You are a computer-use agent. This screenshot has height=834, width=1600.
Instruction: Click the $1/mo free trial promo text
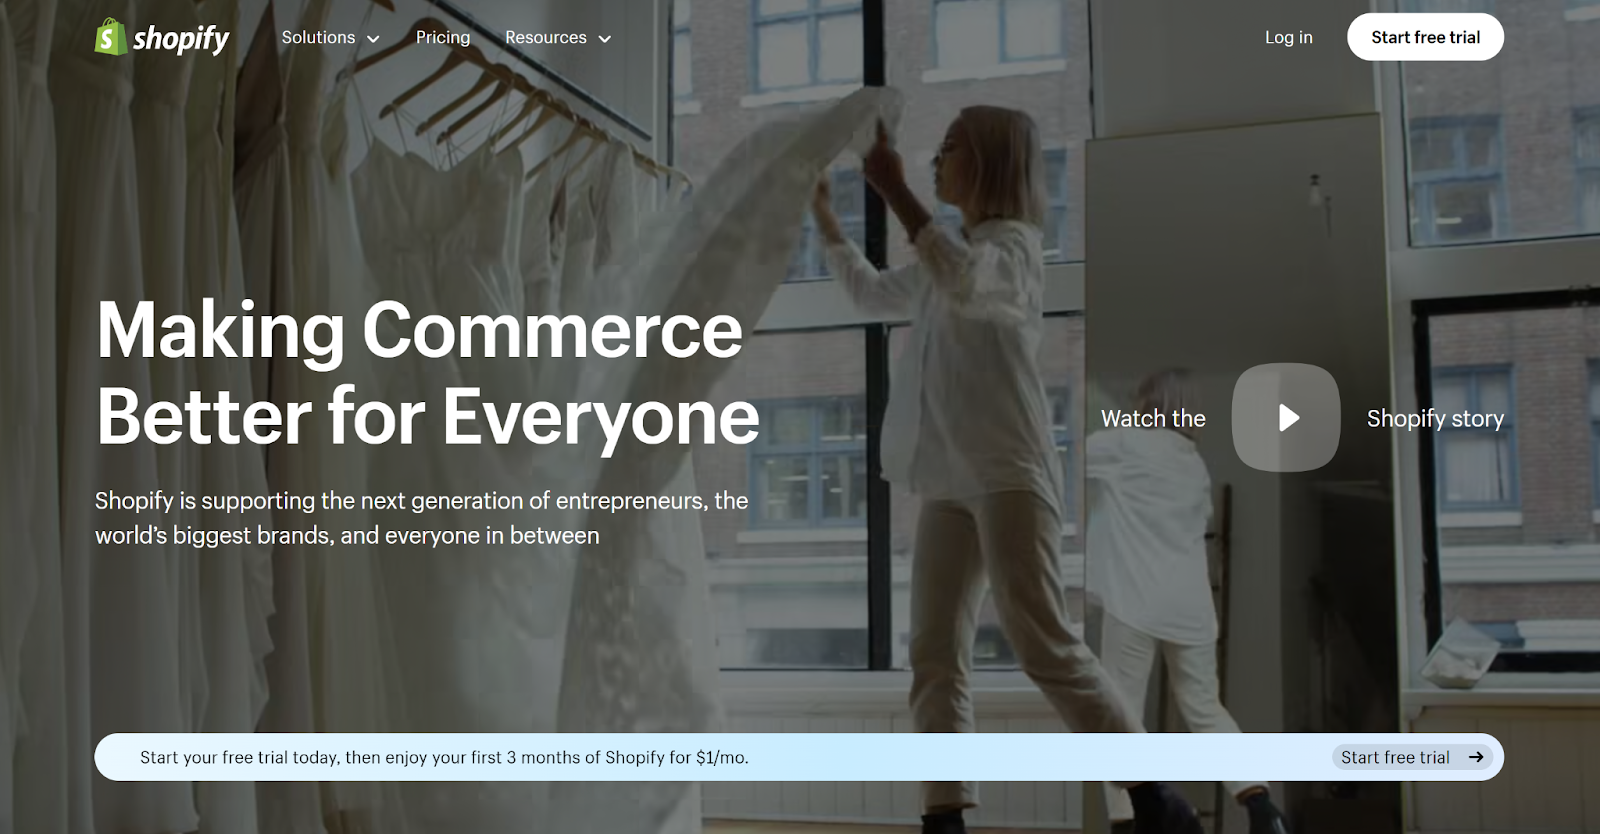pos(444,757)
